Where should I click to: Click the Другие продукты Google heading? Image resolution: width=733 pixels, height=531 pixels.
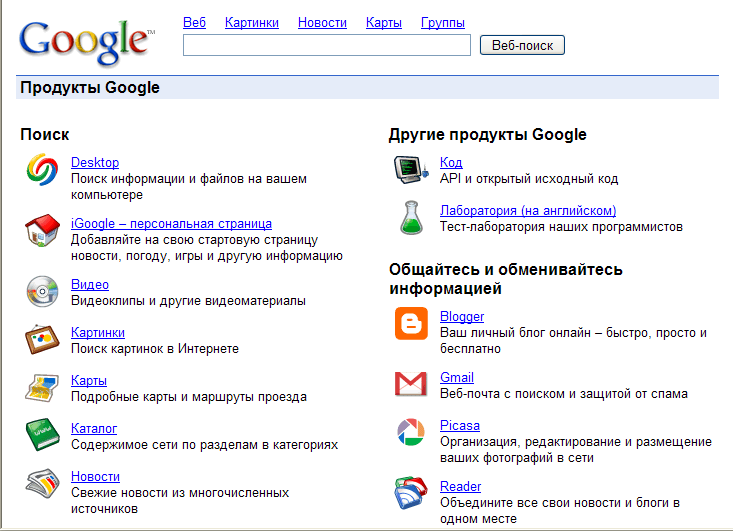(x=488, y=135)
